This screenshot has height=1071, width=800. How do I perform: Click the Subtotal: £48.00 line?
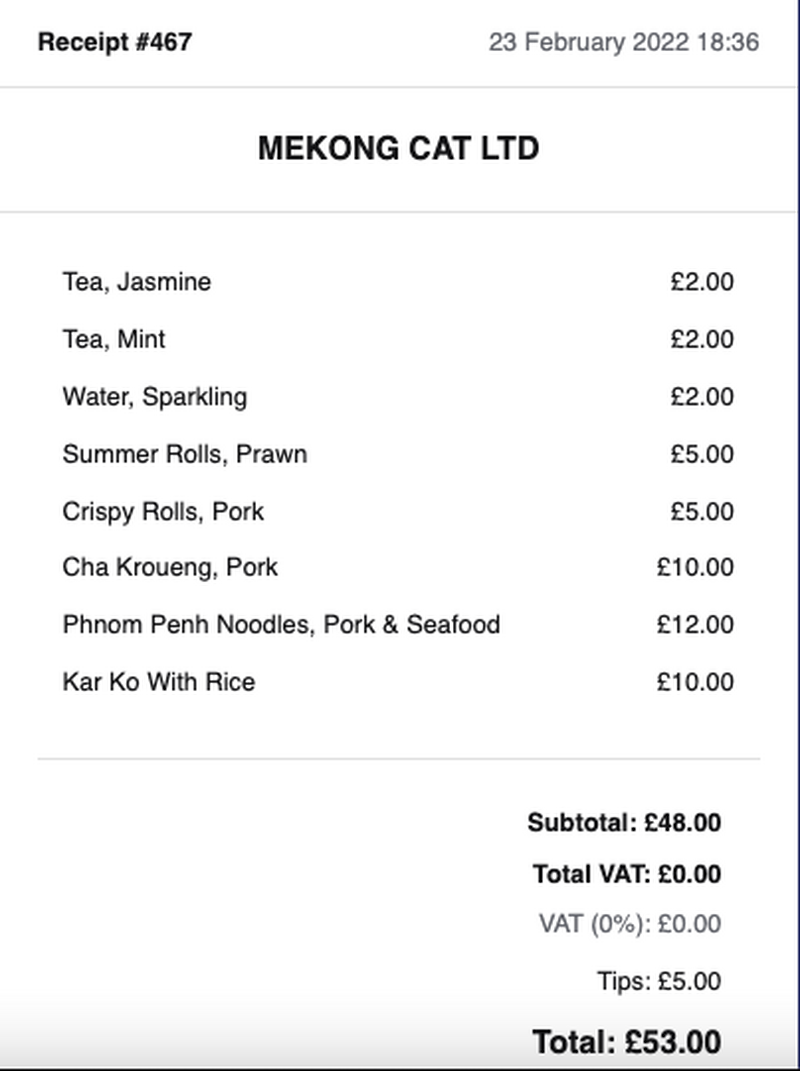(624, 823)
